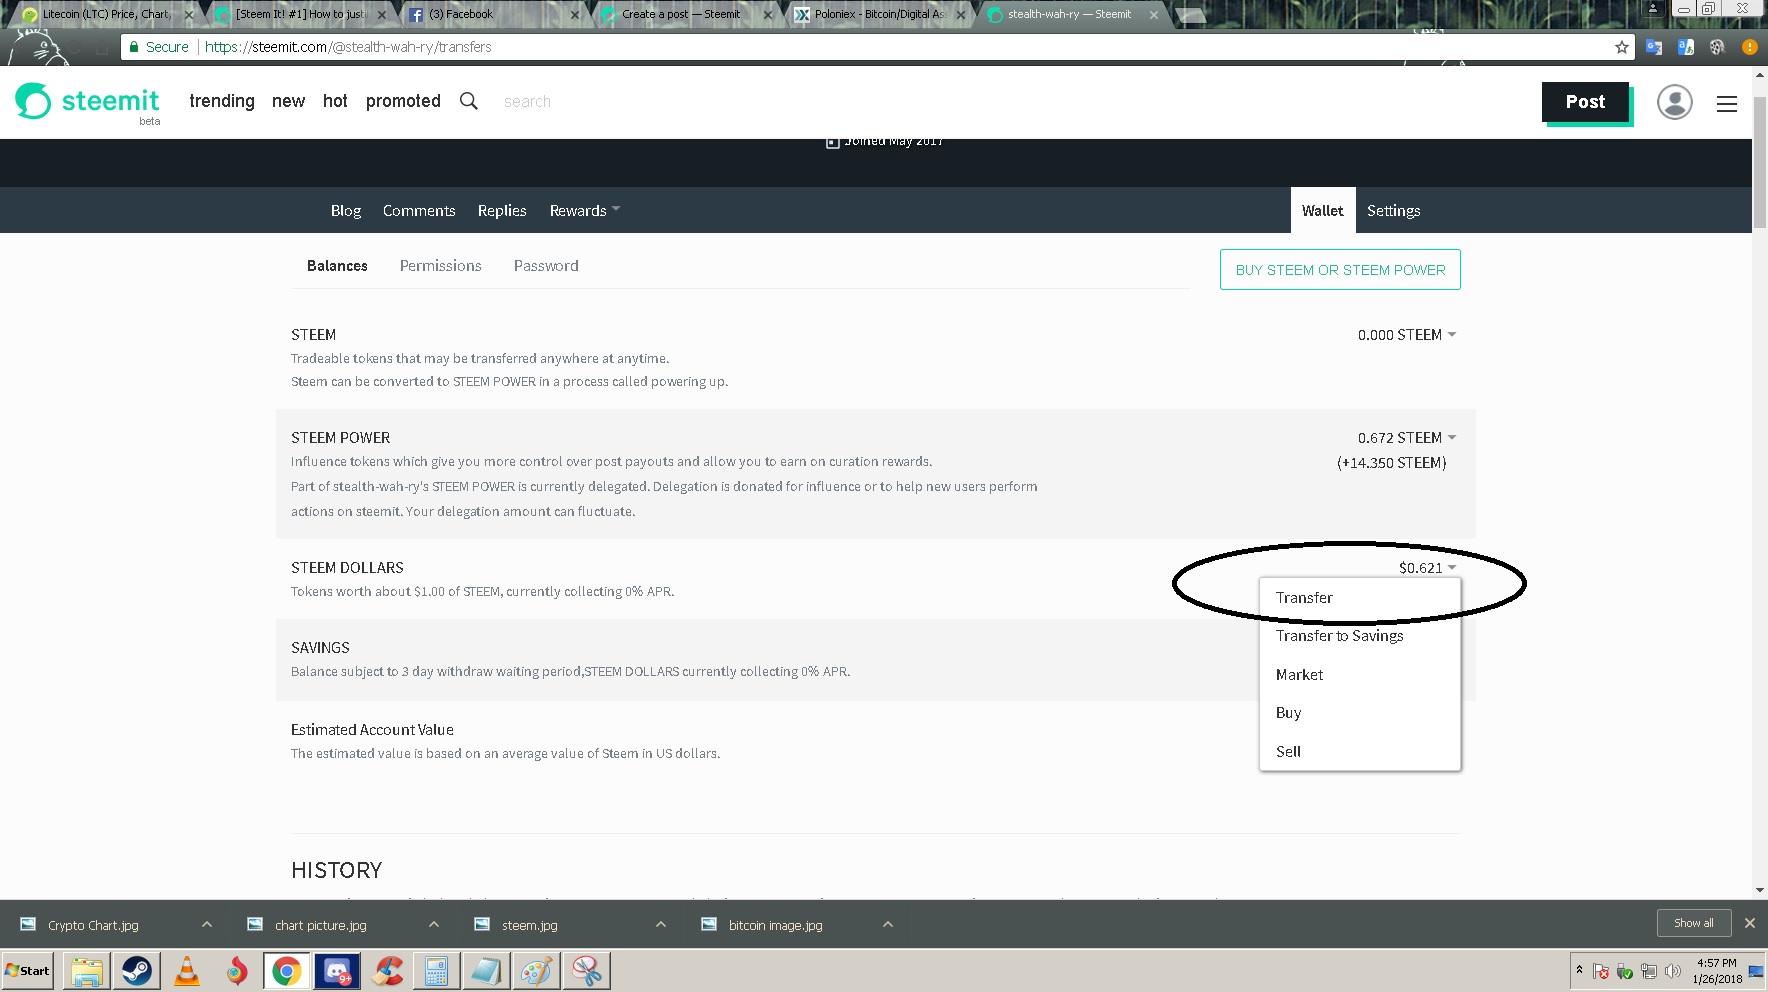Screen dimensions: 1768x992
Task: Open options arrow for Crypto Chart.jpg download
Action: (x=207, y=924)
